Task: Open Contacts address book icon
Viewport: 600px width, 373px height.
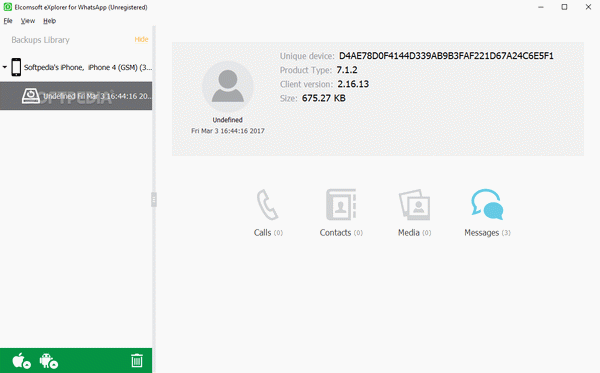Action: pyautogui.click(x=341, y=204)
